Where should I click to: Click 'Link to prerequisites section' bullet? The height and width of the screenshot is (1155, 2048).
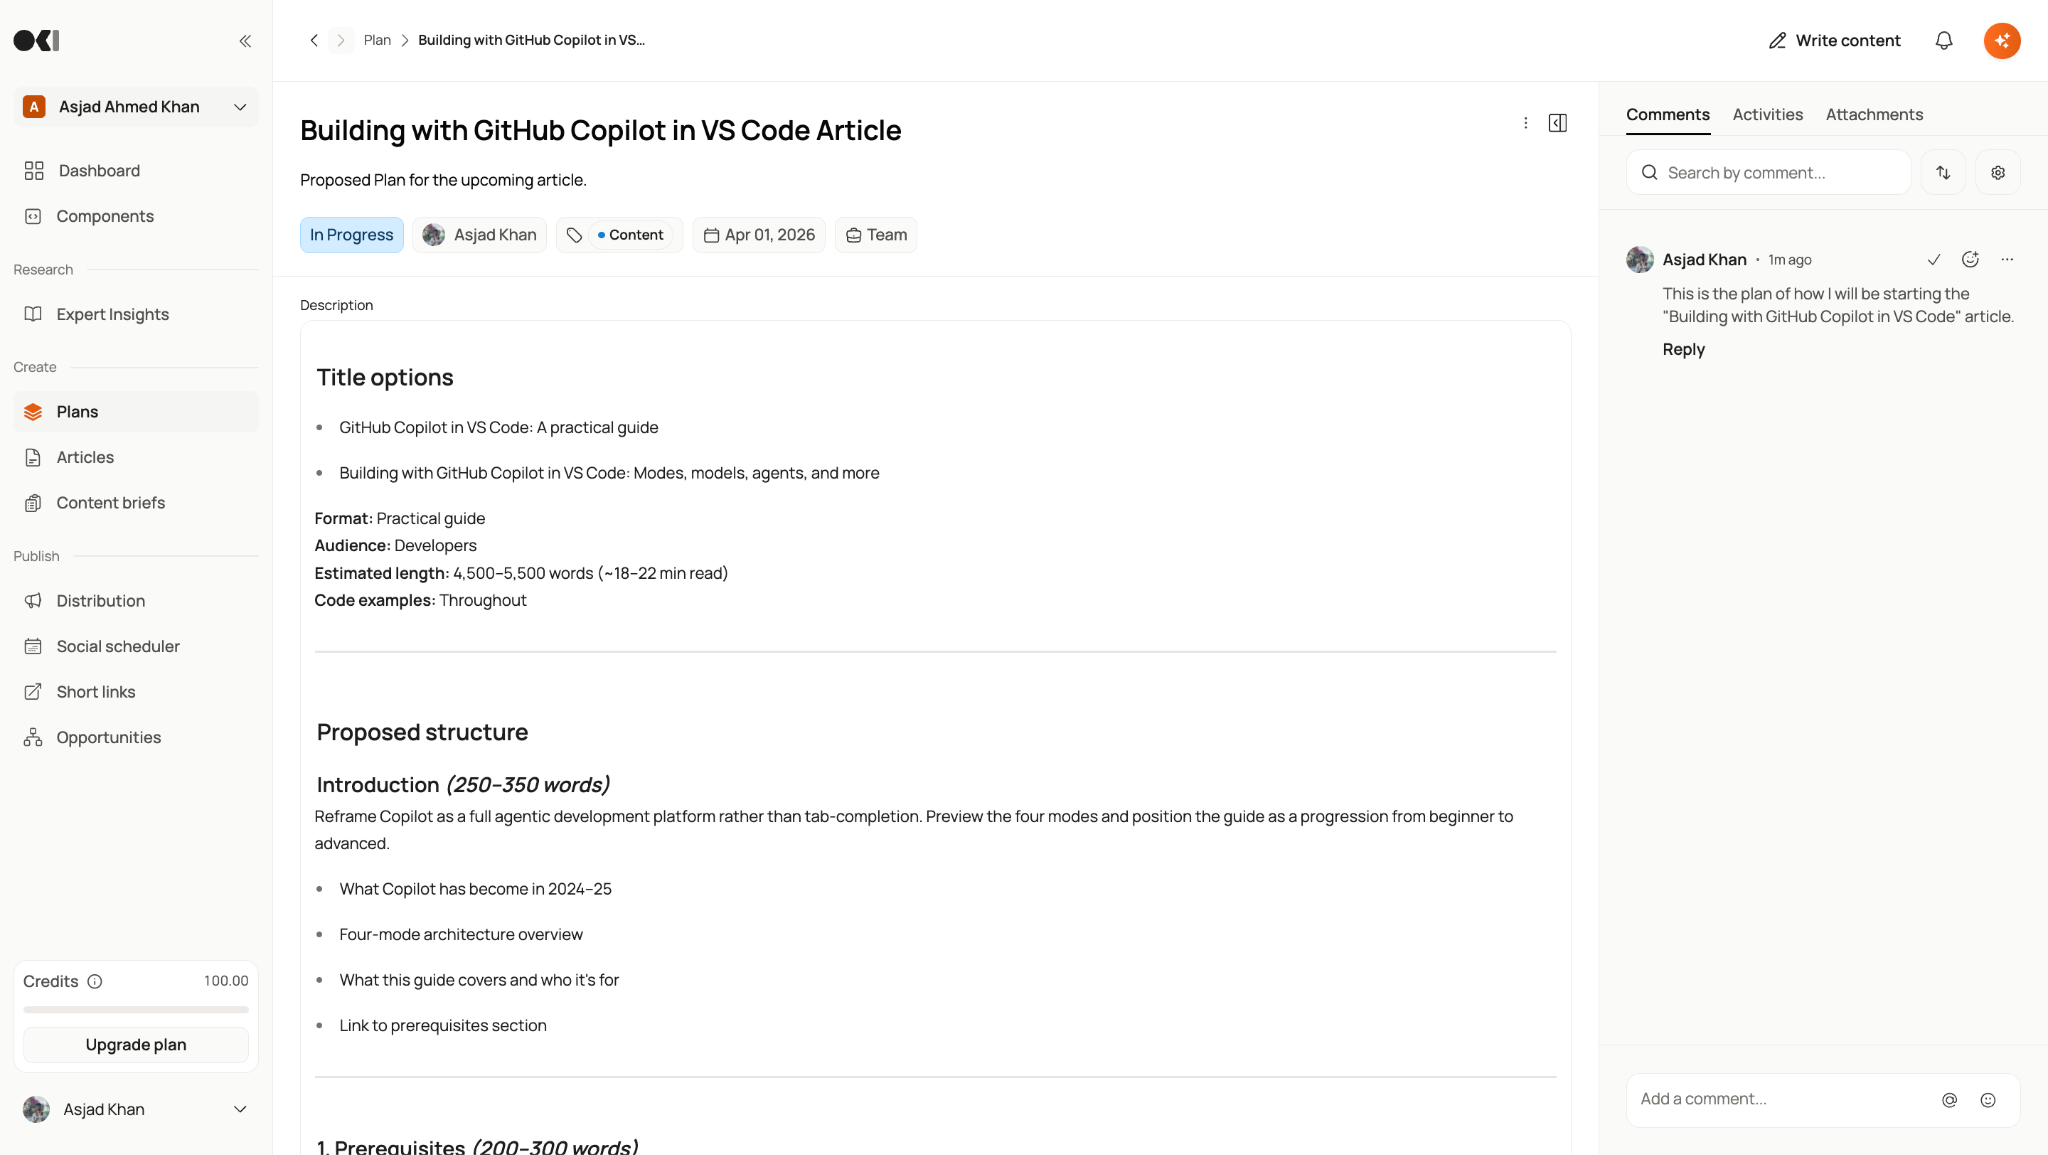point(443,1026)
